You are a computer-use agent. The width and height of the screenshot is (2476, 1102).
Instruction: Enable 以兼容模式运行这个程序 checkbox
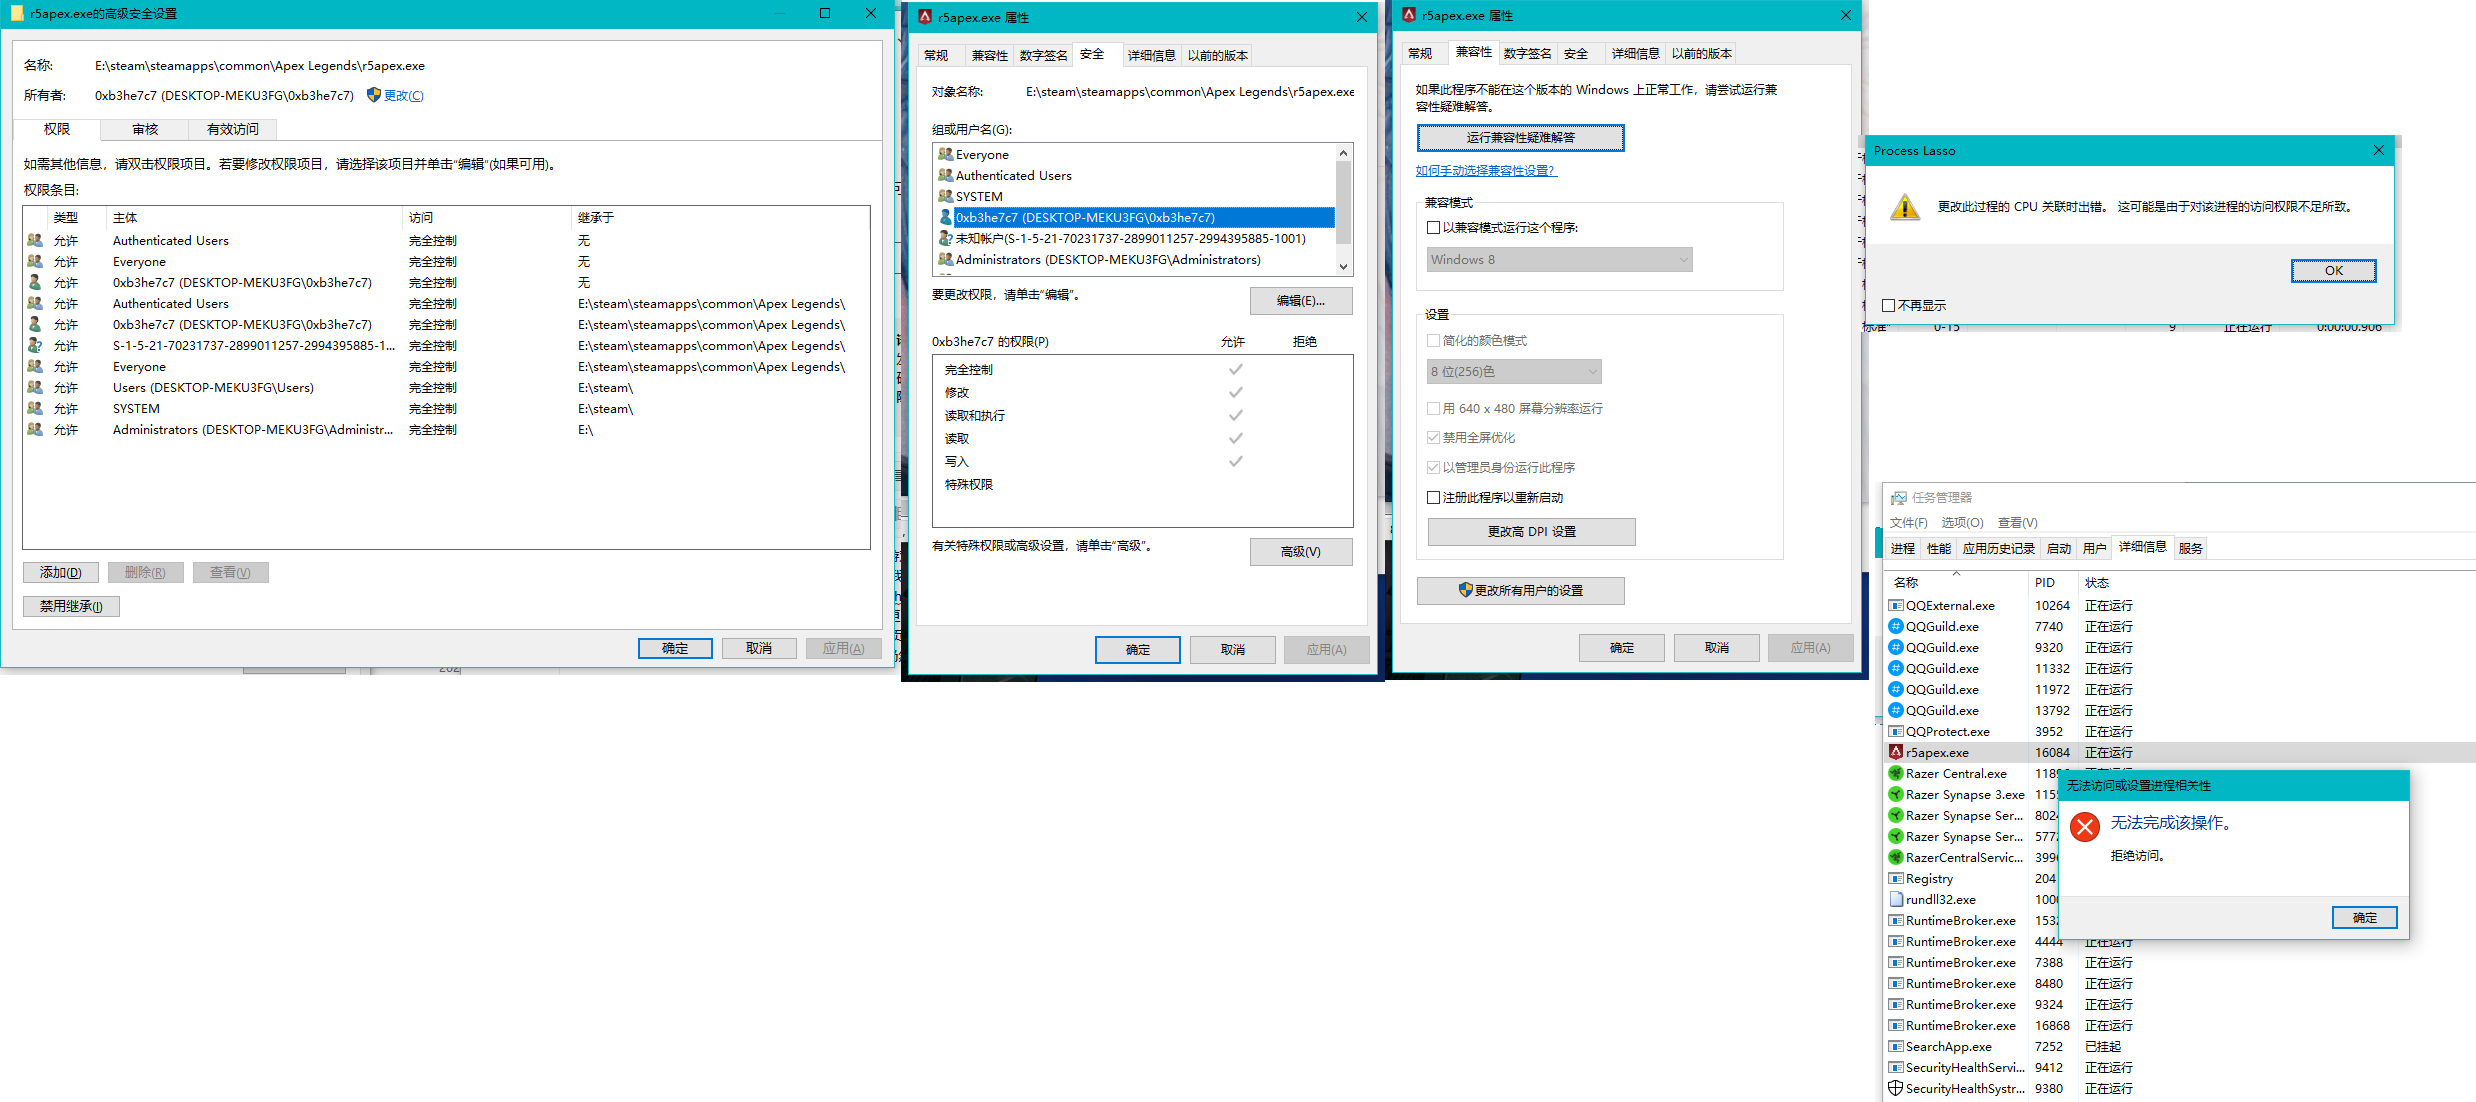[1433, 227]
